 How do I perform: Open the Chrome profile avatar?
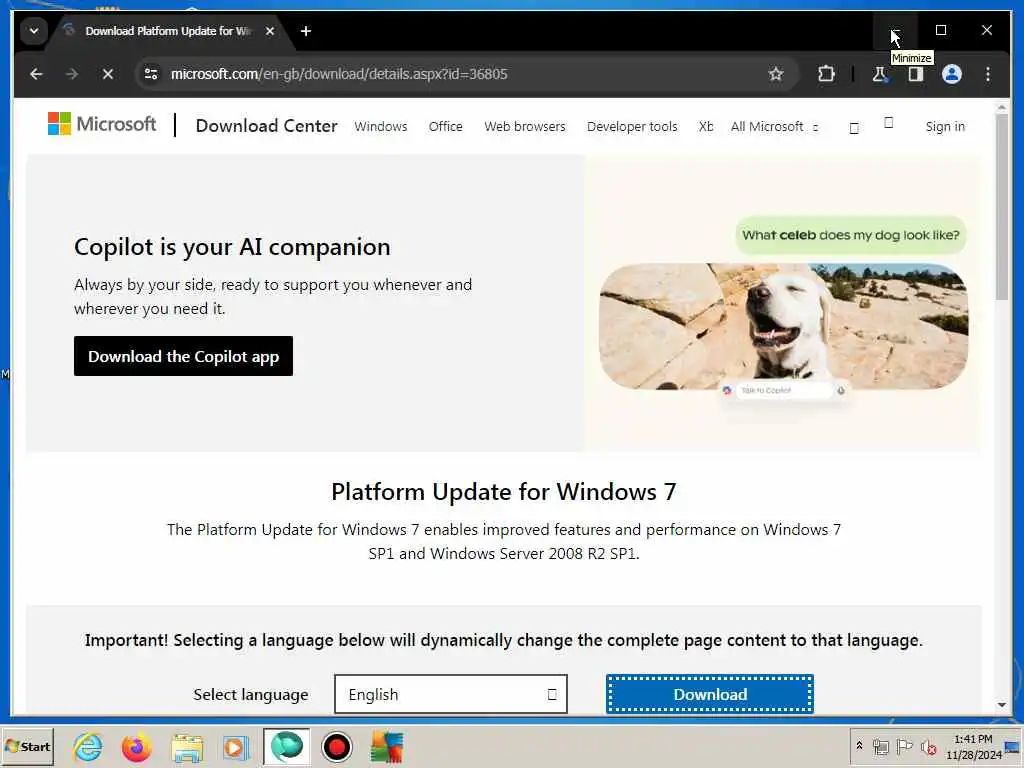tap(952, 74)
